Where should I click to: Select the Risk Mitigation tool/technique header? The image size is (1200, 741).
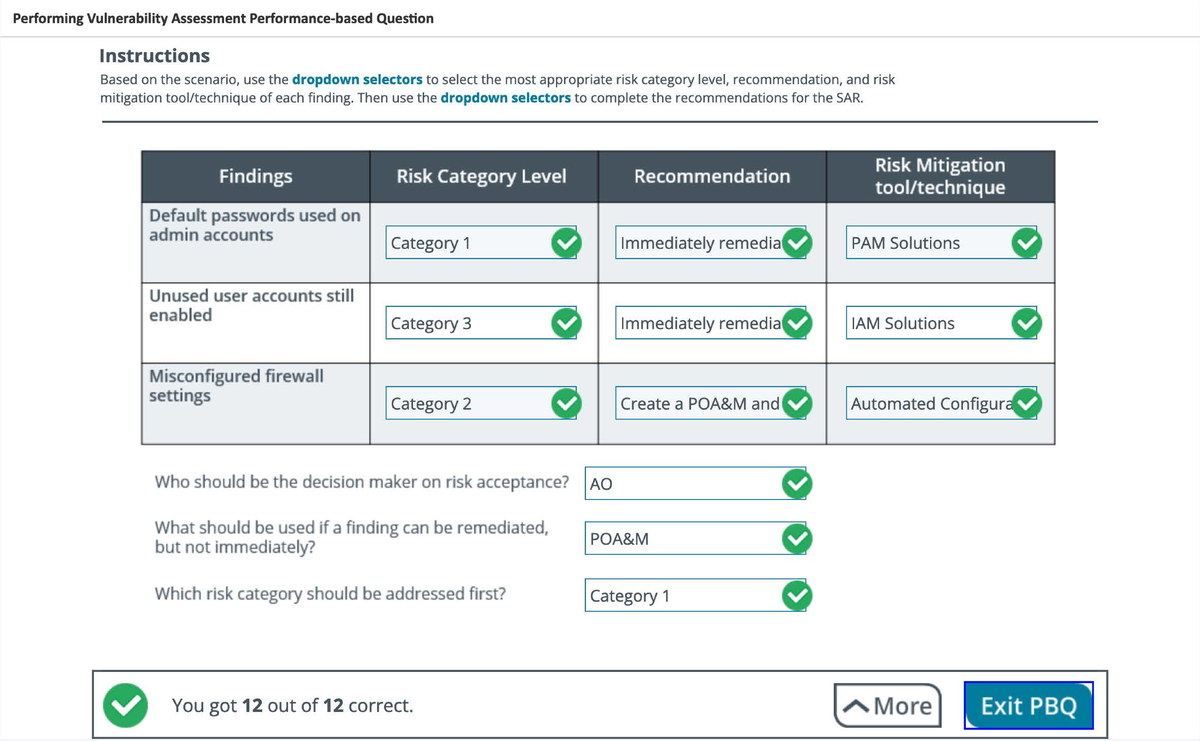pyautogui.click(x=940, y=176)
